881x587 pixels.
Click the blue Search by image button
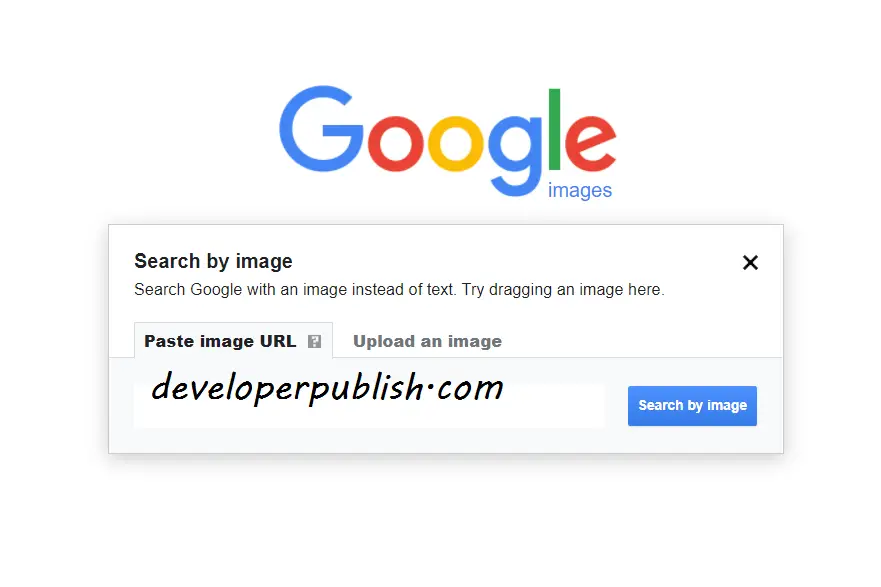tap(692, 406)
